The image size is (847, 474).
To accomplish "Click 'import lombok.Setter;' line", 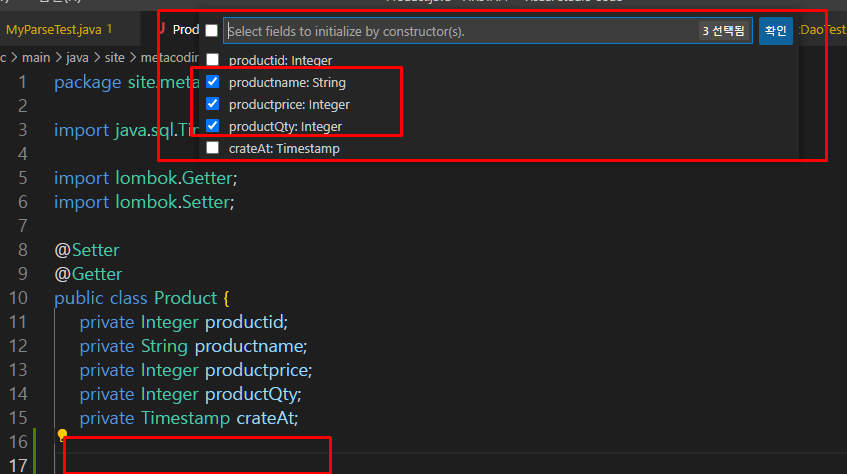I will point(144,202).
